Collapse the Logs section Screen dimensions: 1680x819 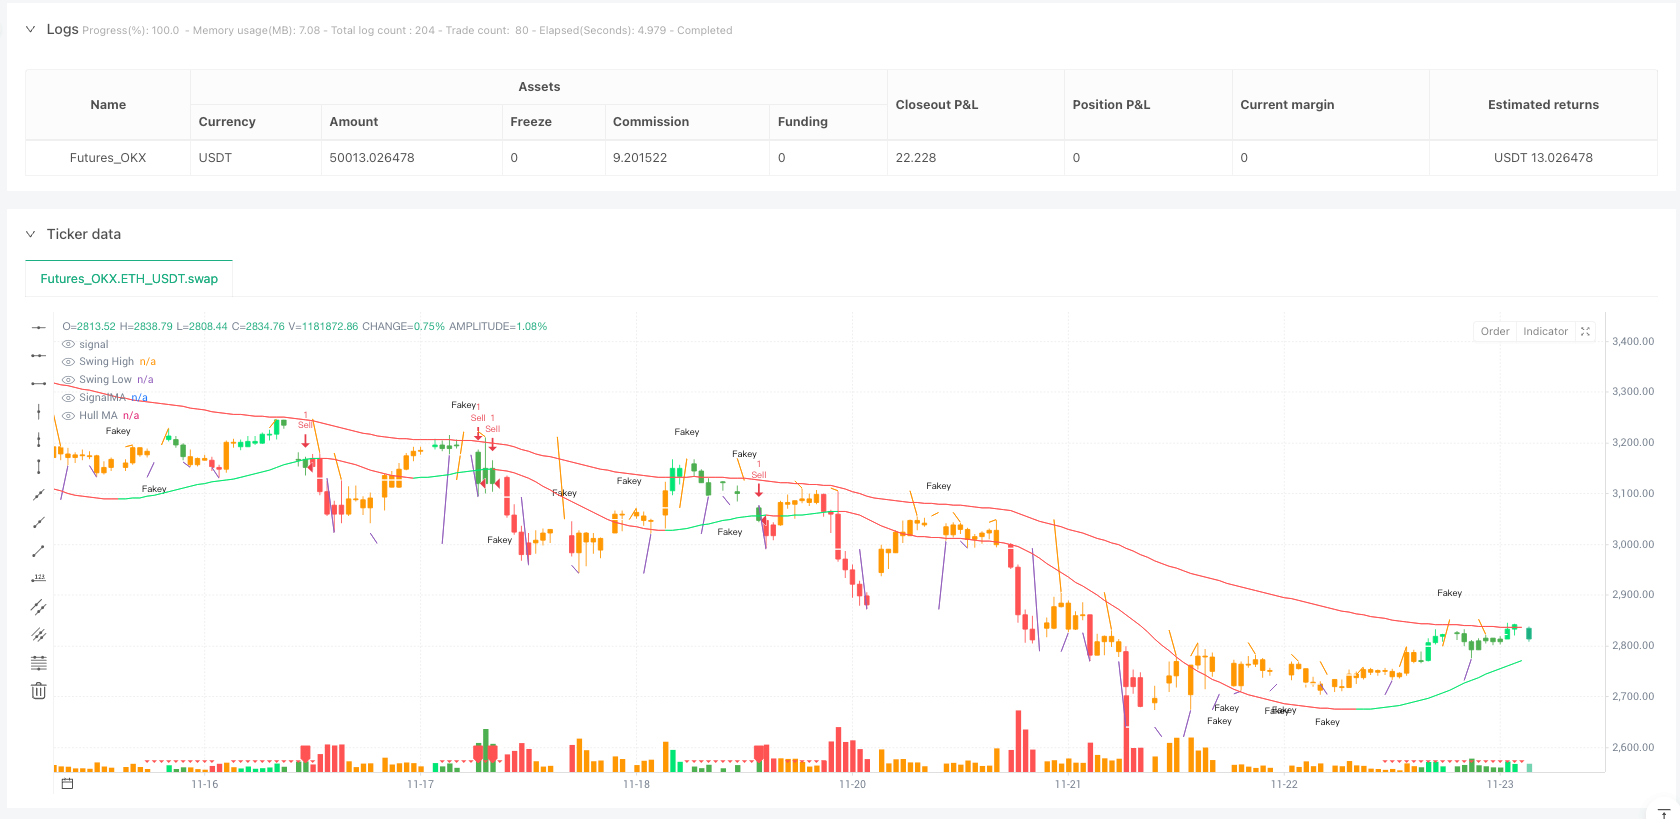[x=30, y=30]
